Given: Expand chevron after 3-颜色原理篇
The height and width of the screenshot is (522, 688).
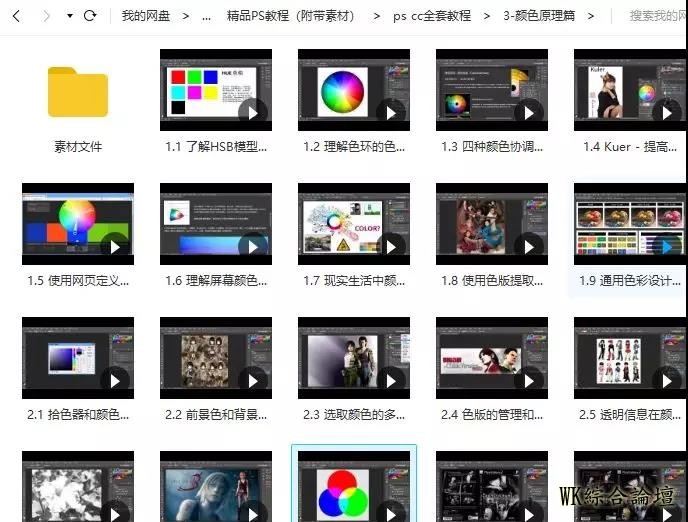Looking at the screenshot, I should tap(591, 16).
